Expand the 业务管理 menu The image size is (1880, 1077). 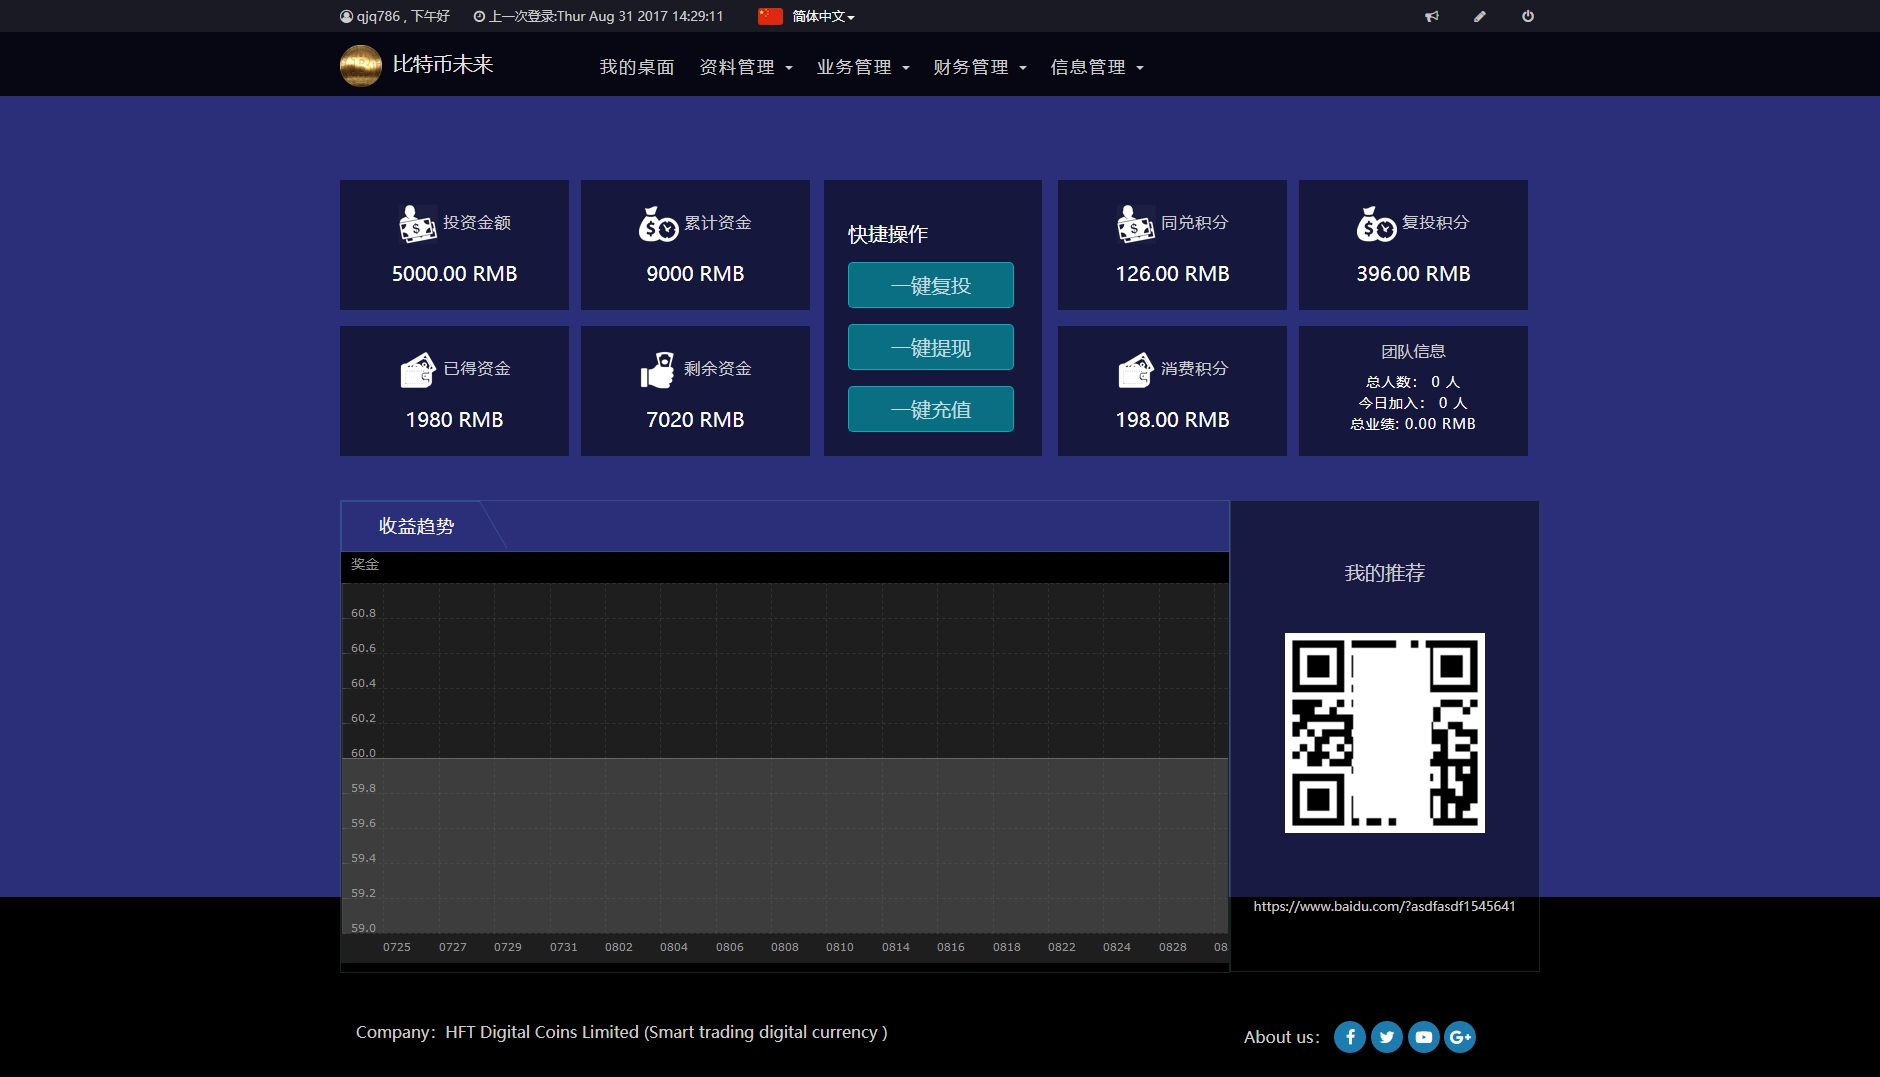point(863,67)
